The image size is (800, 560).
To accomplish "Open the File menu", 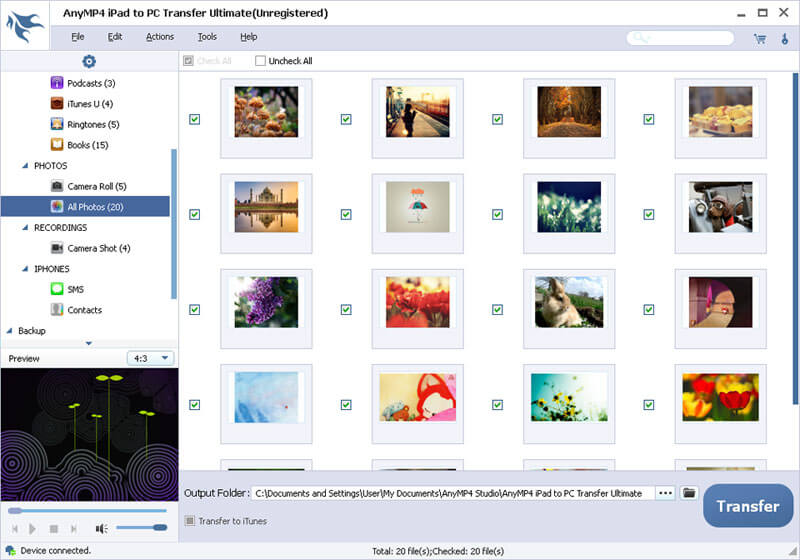I will pyautogui.click(x=78, y=37).
